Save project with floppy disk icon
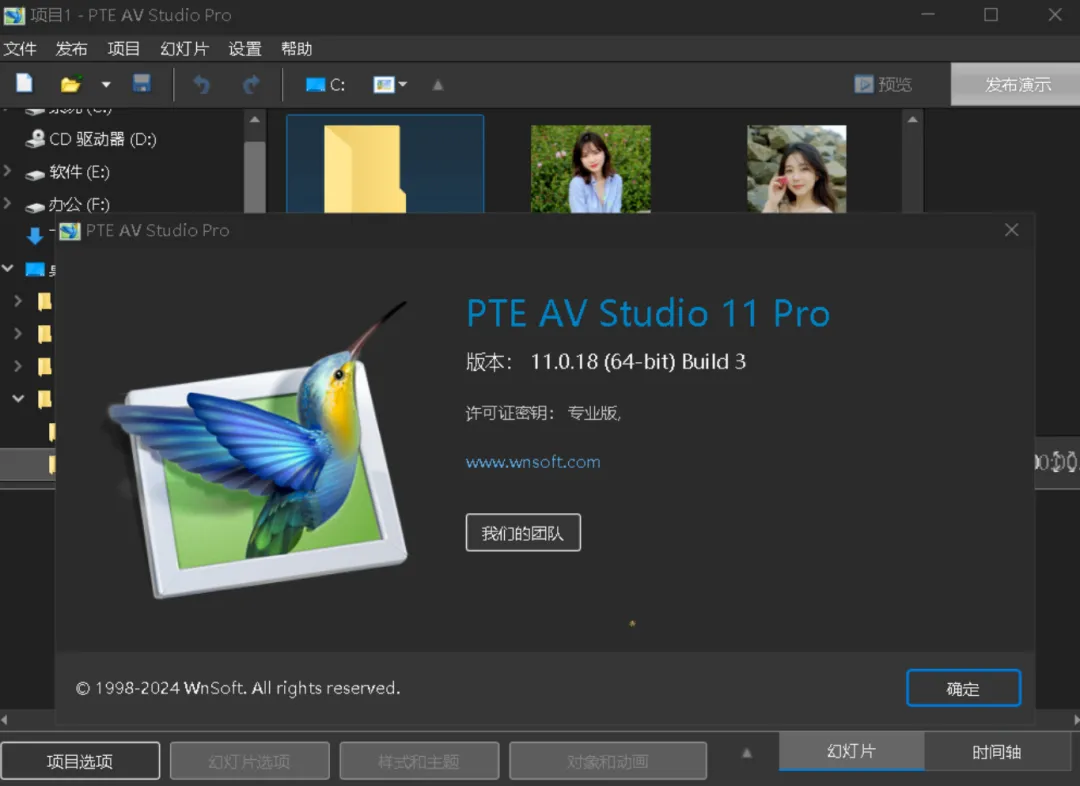 tap(141, 84)
